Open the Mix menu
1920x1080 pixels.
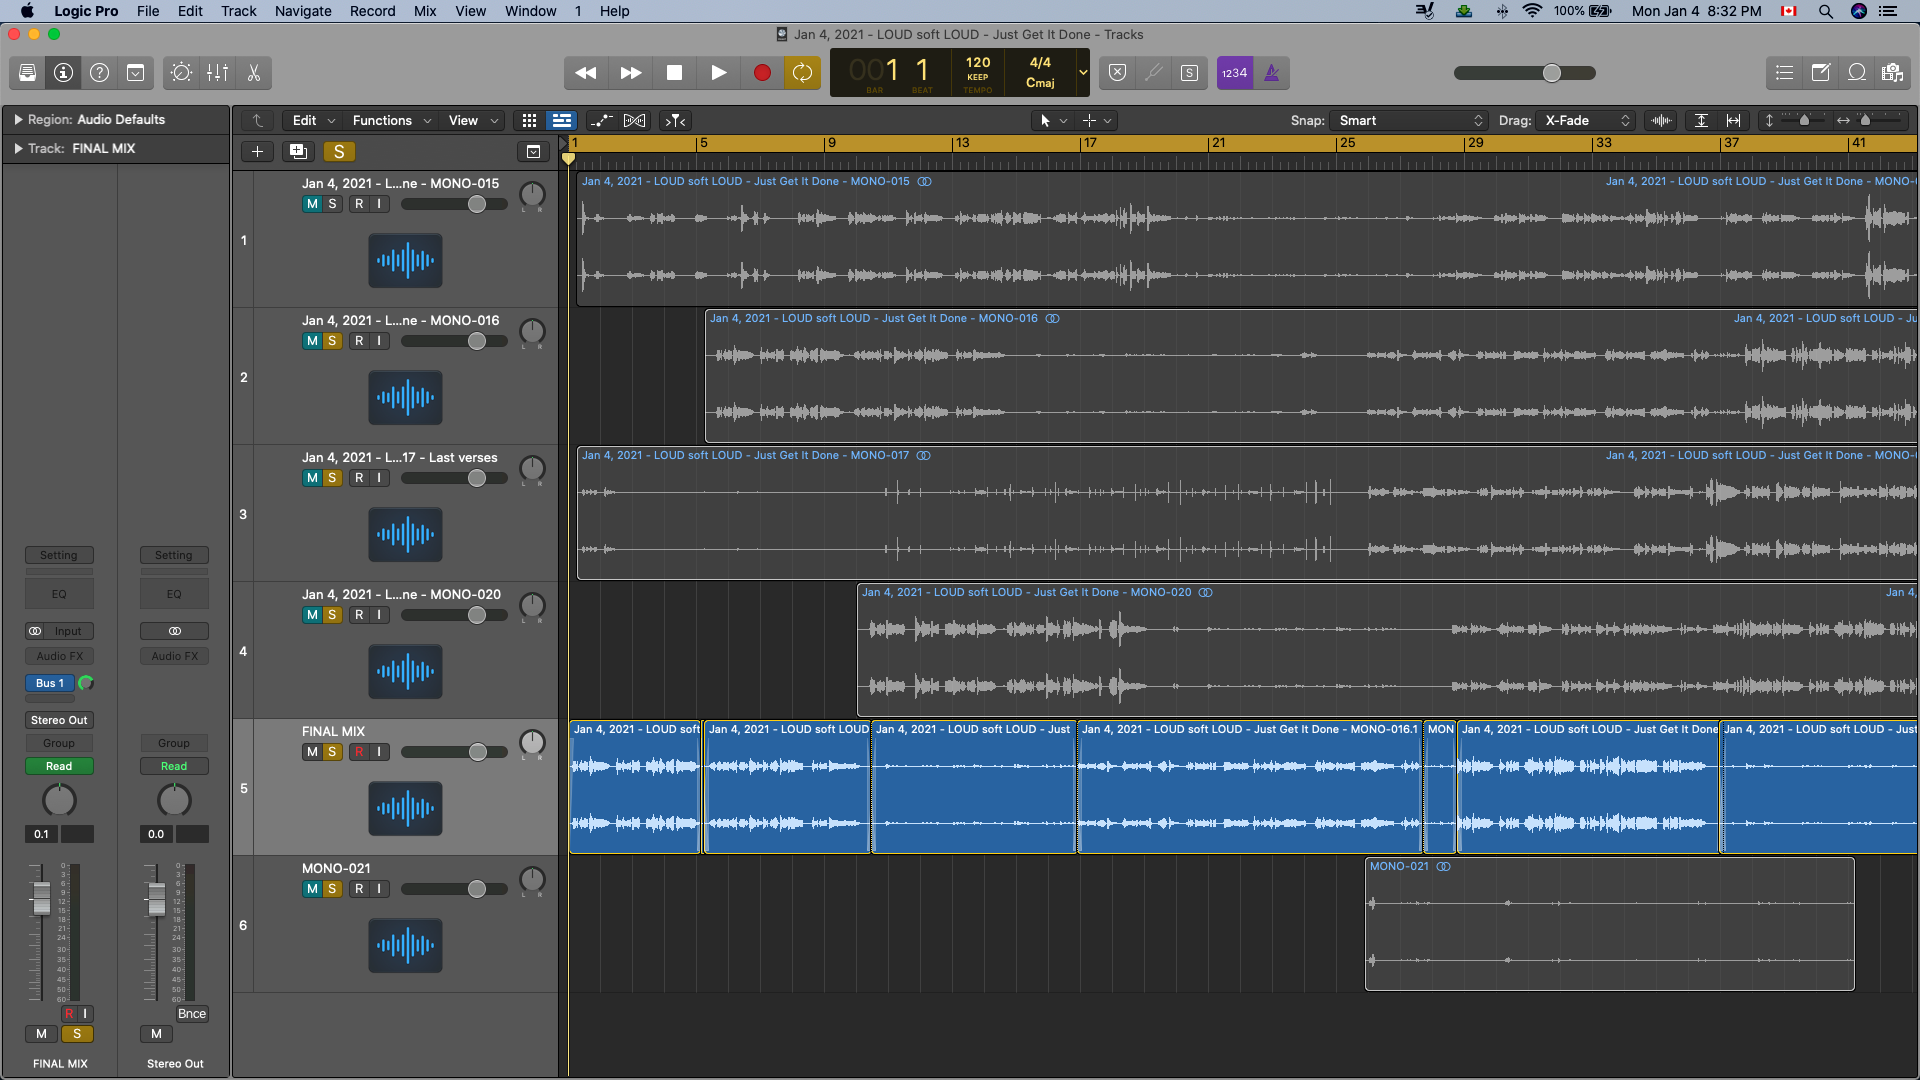coord(425,11)
